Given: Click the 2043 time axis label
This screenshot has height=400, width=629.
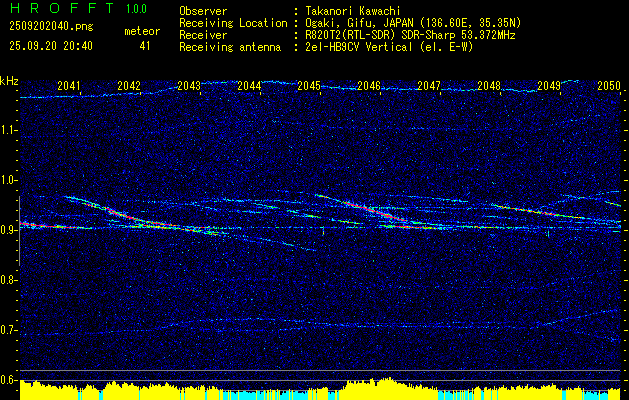Looking at the screenshot, I should click(x=189, y=86).
